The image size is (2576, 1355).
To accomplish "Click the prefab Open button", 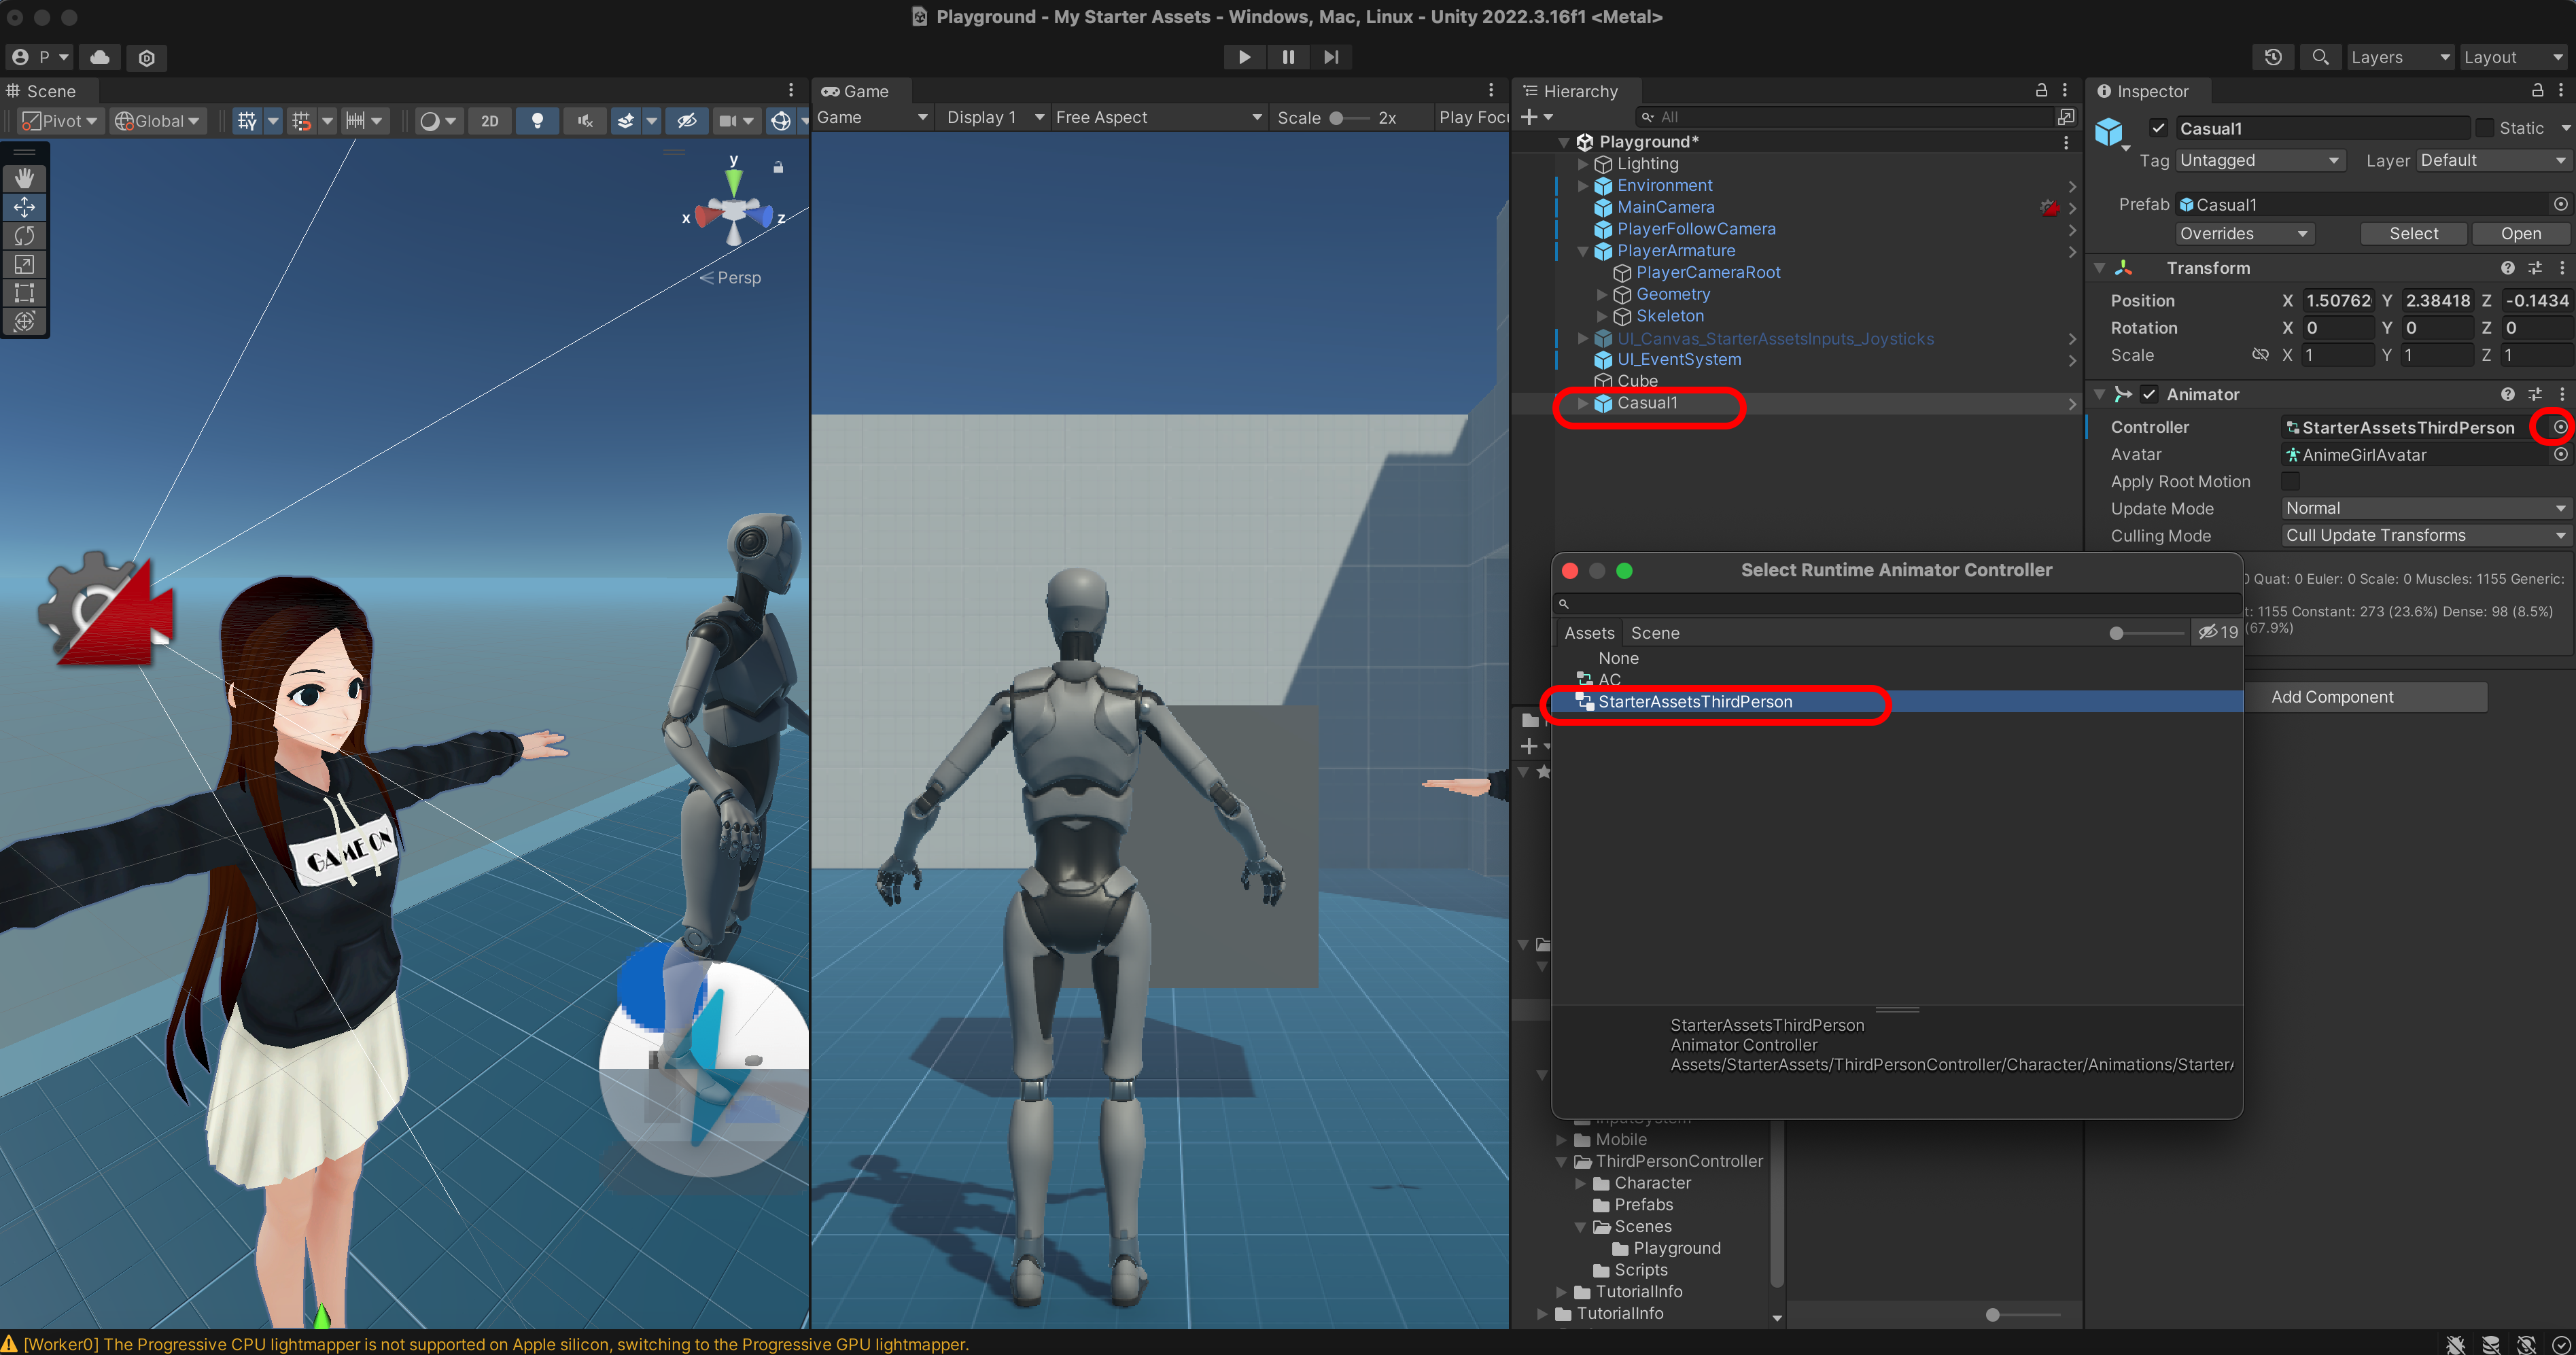I will point(2520,233).
